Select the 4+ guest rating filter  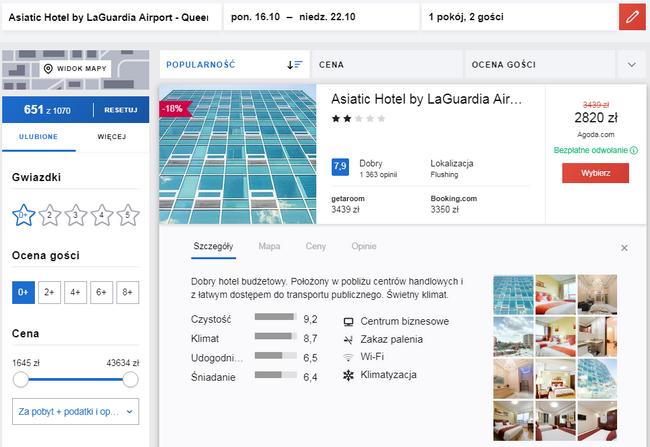click(x=74, y=292)
